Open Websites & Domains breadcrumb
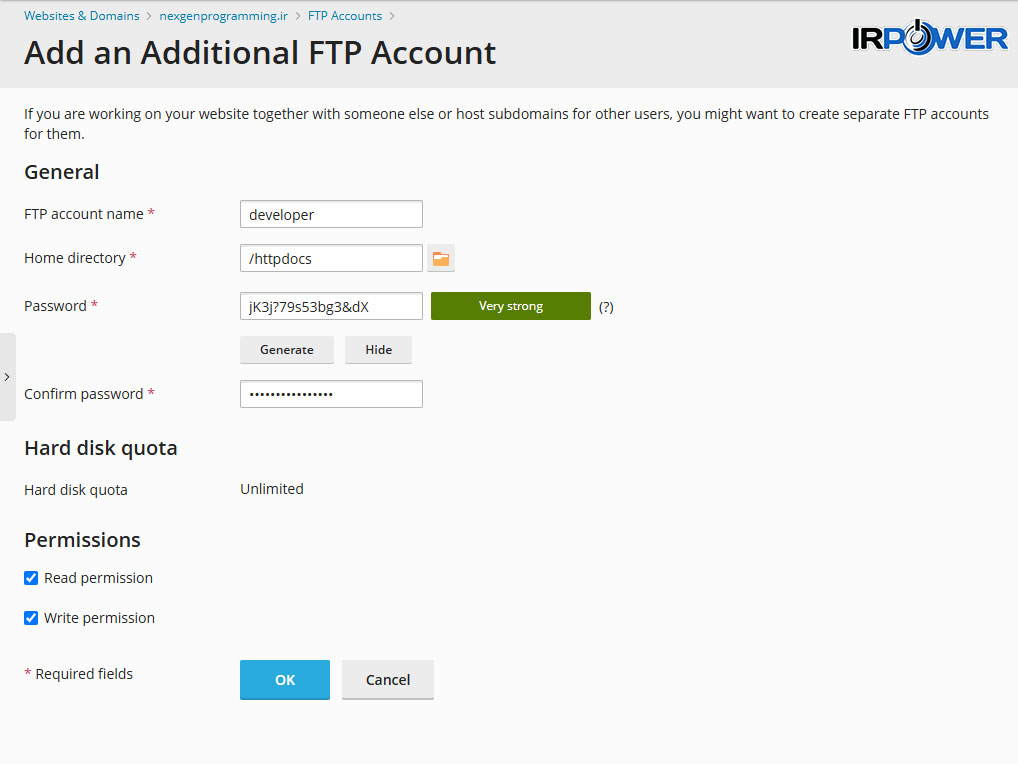 pos(82,16)
